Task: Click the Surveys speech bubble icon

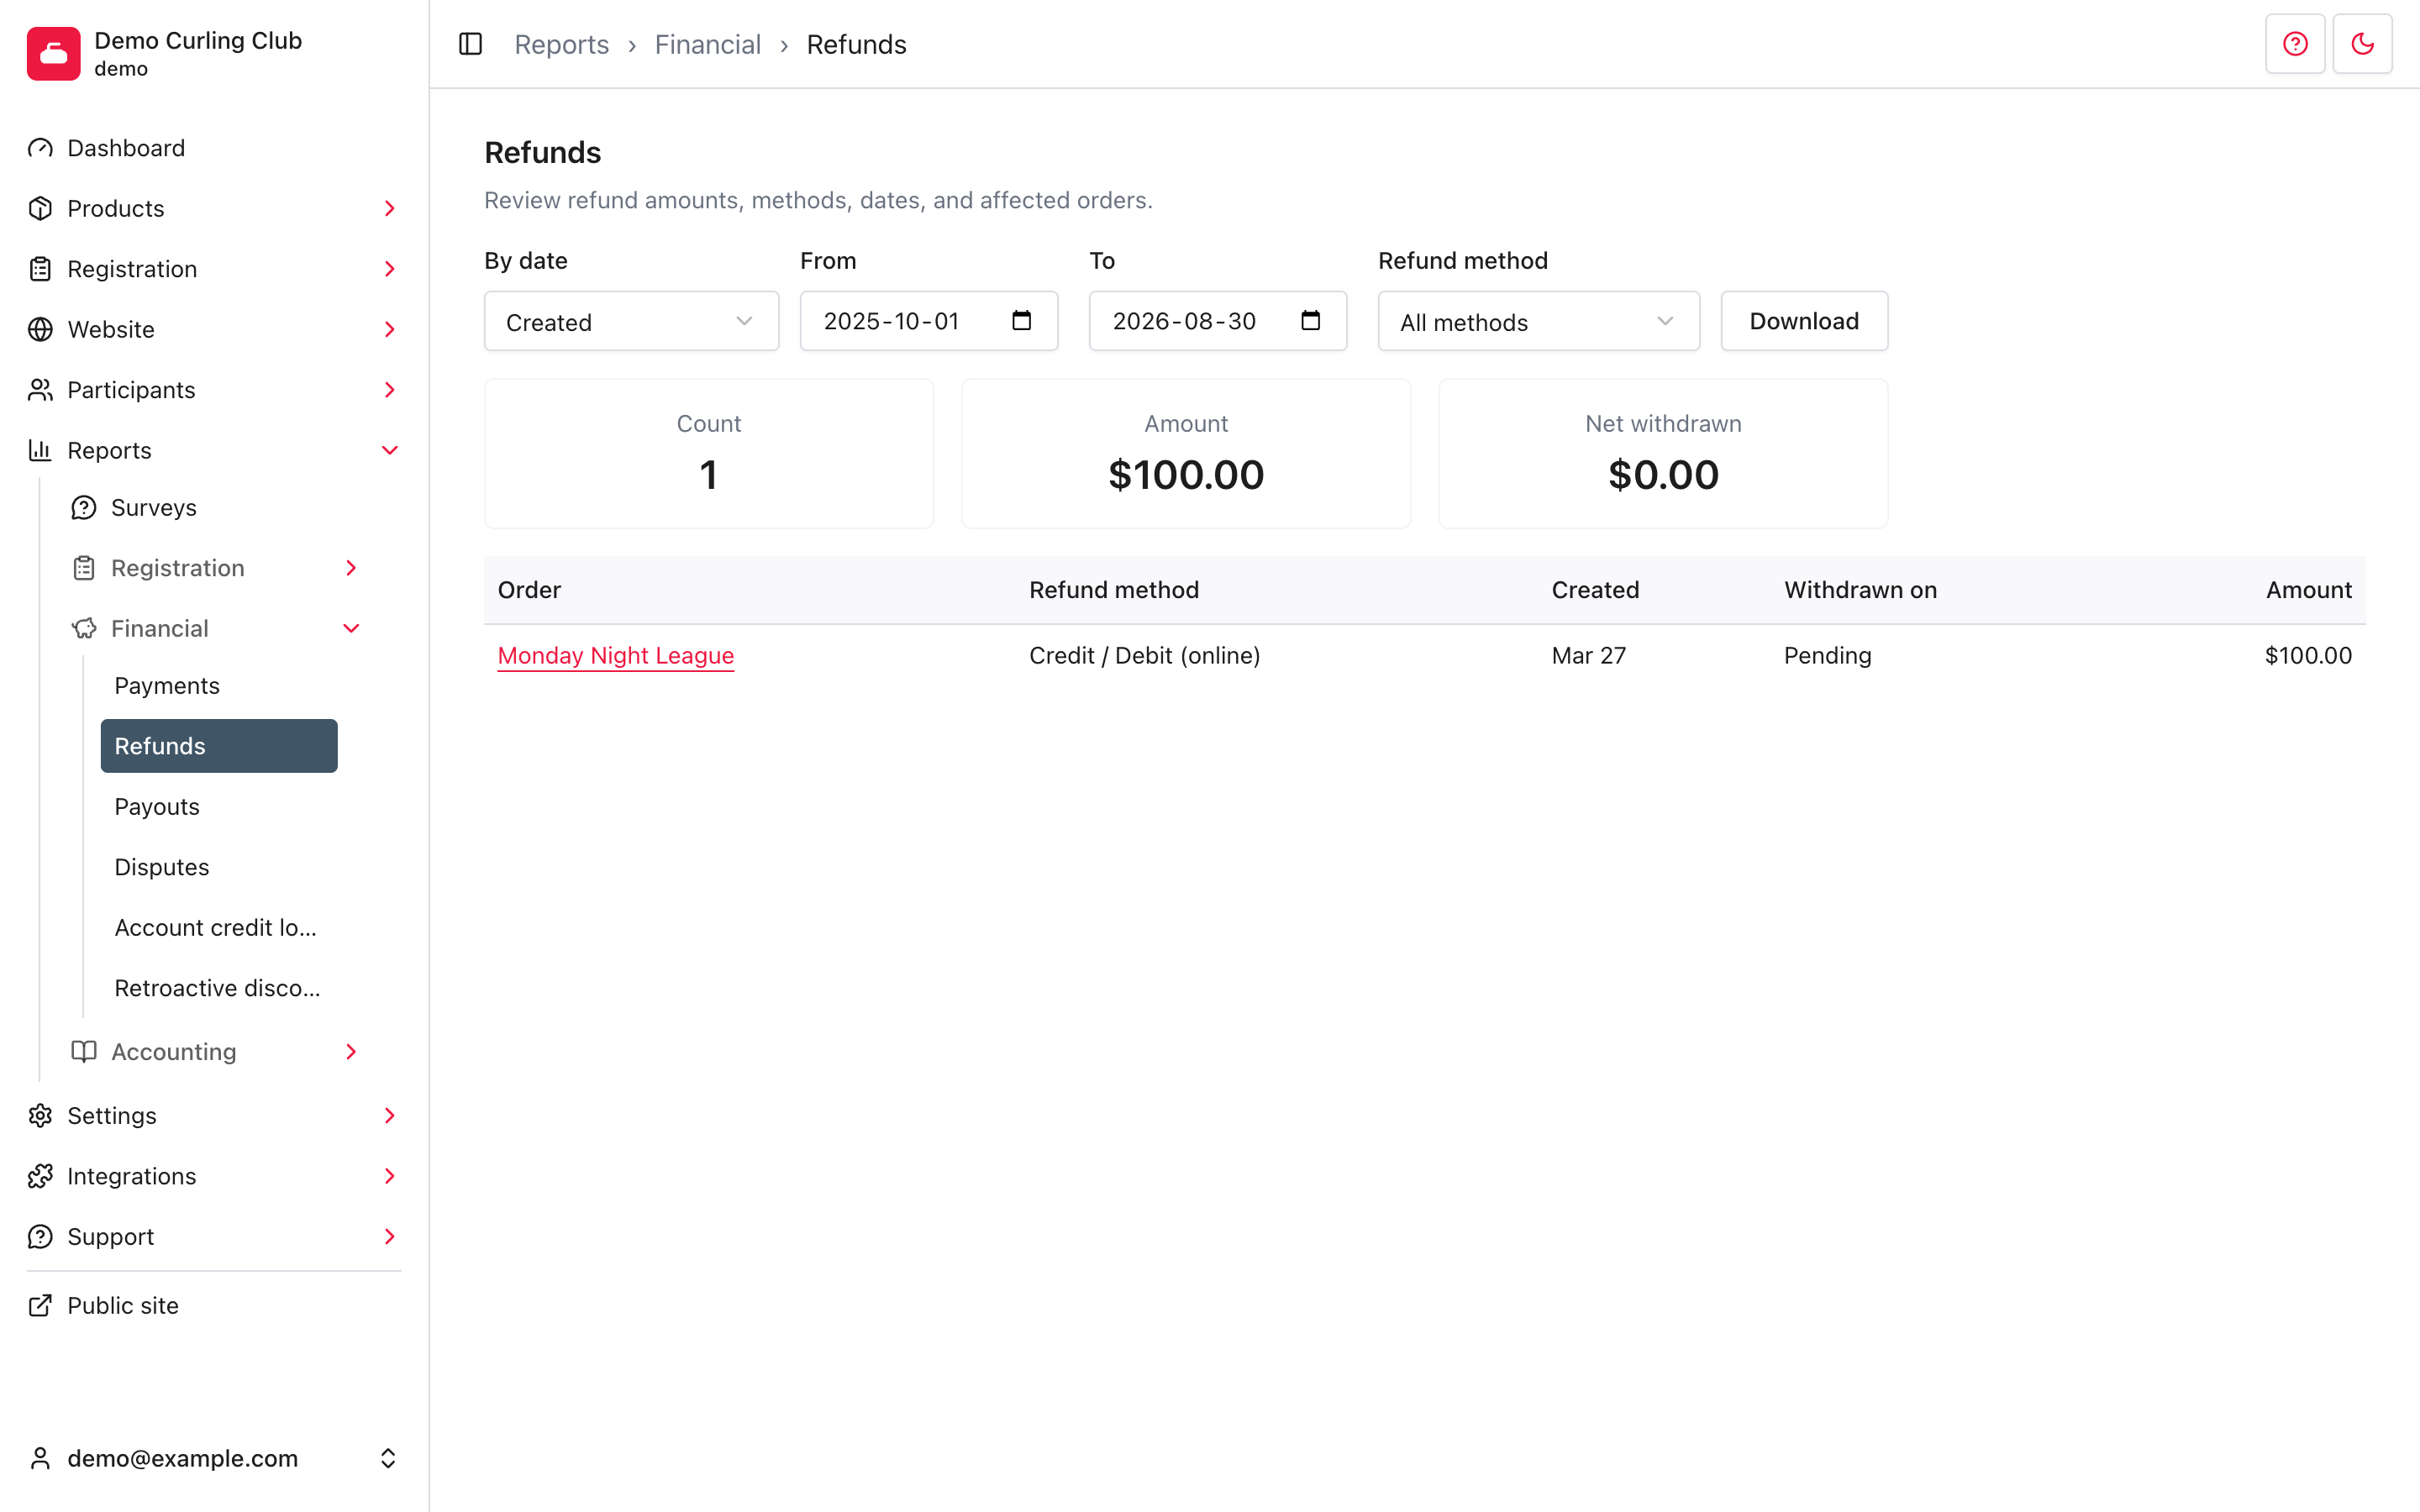Action: click(x=84, y=508)
